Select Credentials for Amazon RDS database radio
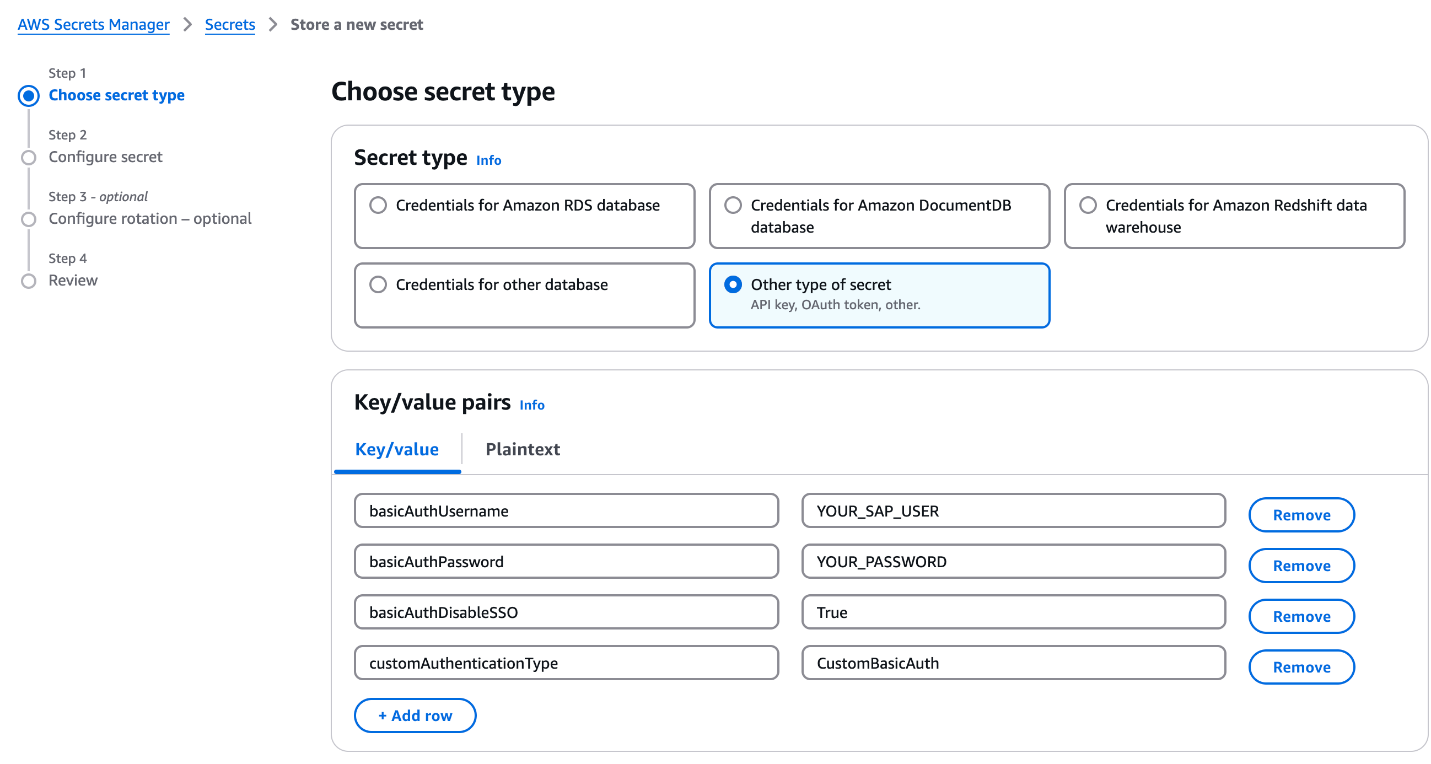Screen dimensions: 1431x764 [x=378, y=205]
